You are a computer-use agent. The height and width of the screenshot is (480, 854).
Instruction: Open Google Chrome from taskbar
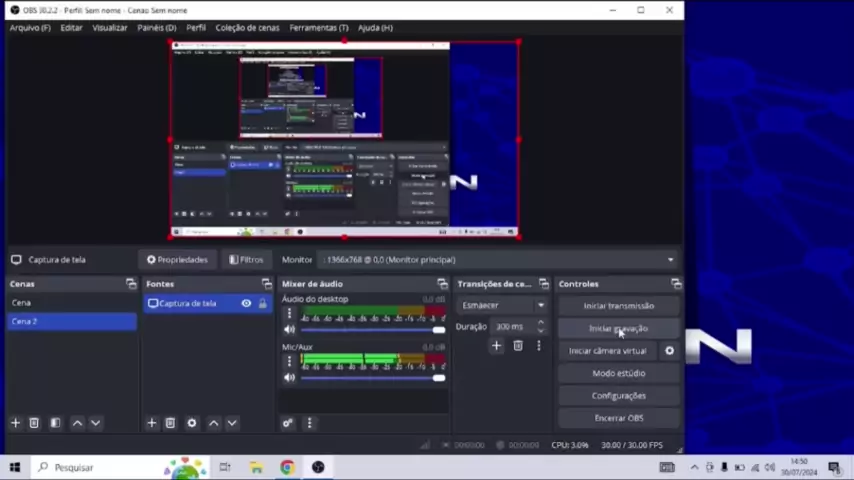[x=287, y=467]
